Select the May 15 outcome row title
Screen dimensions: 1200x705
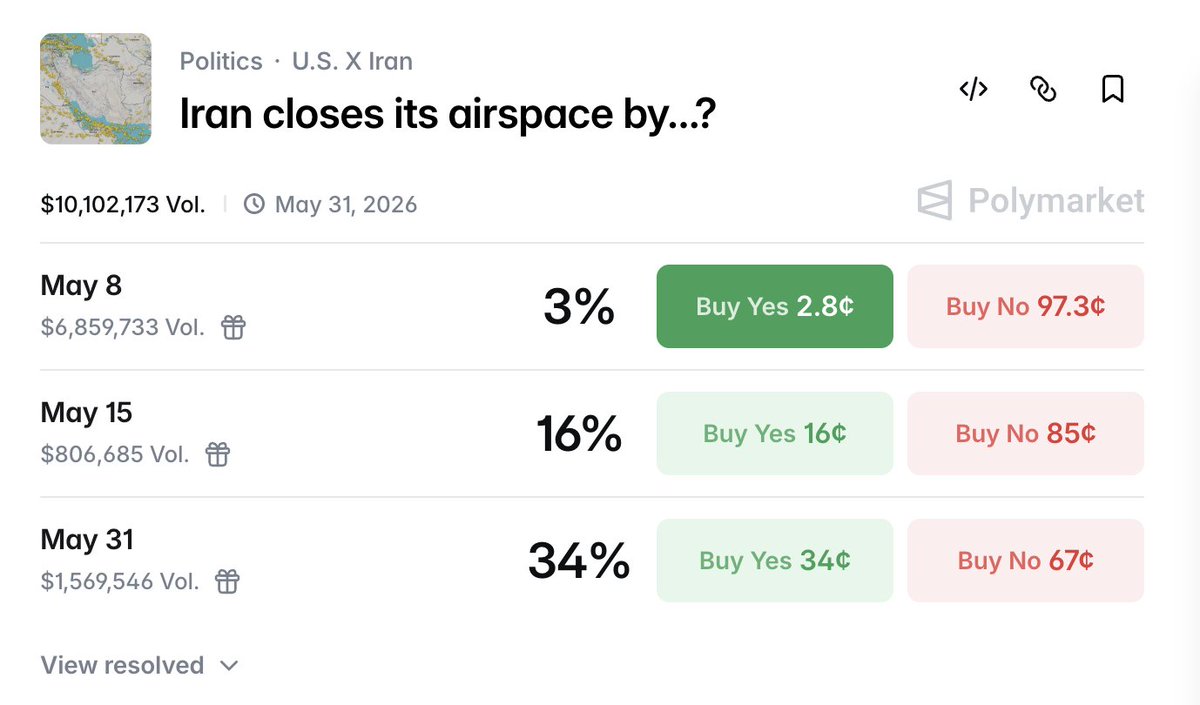86,413
